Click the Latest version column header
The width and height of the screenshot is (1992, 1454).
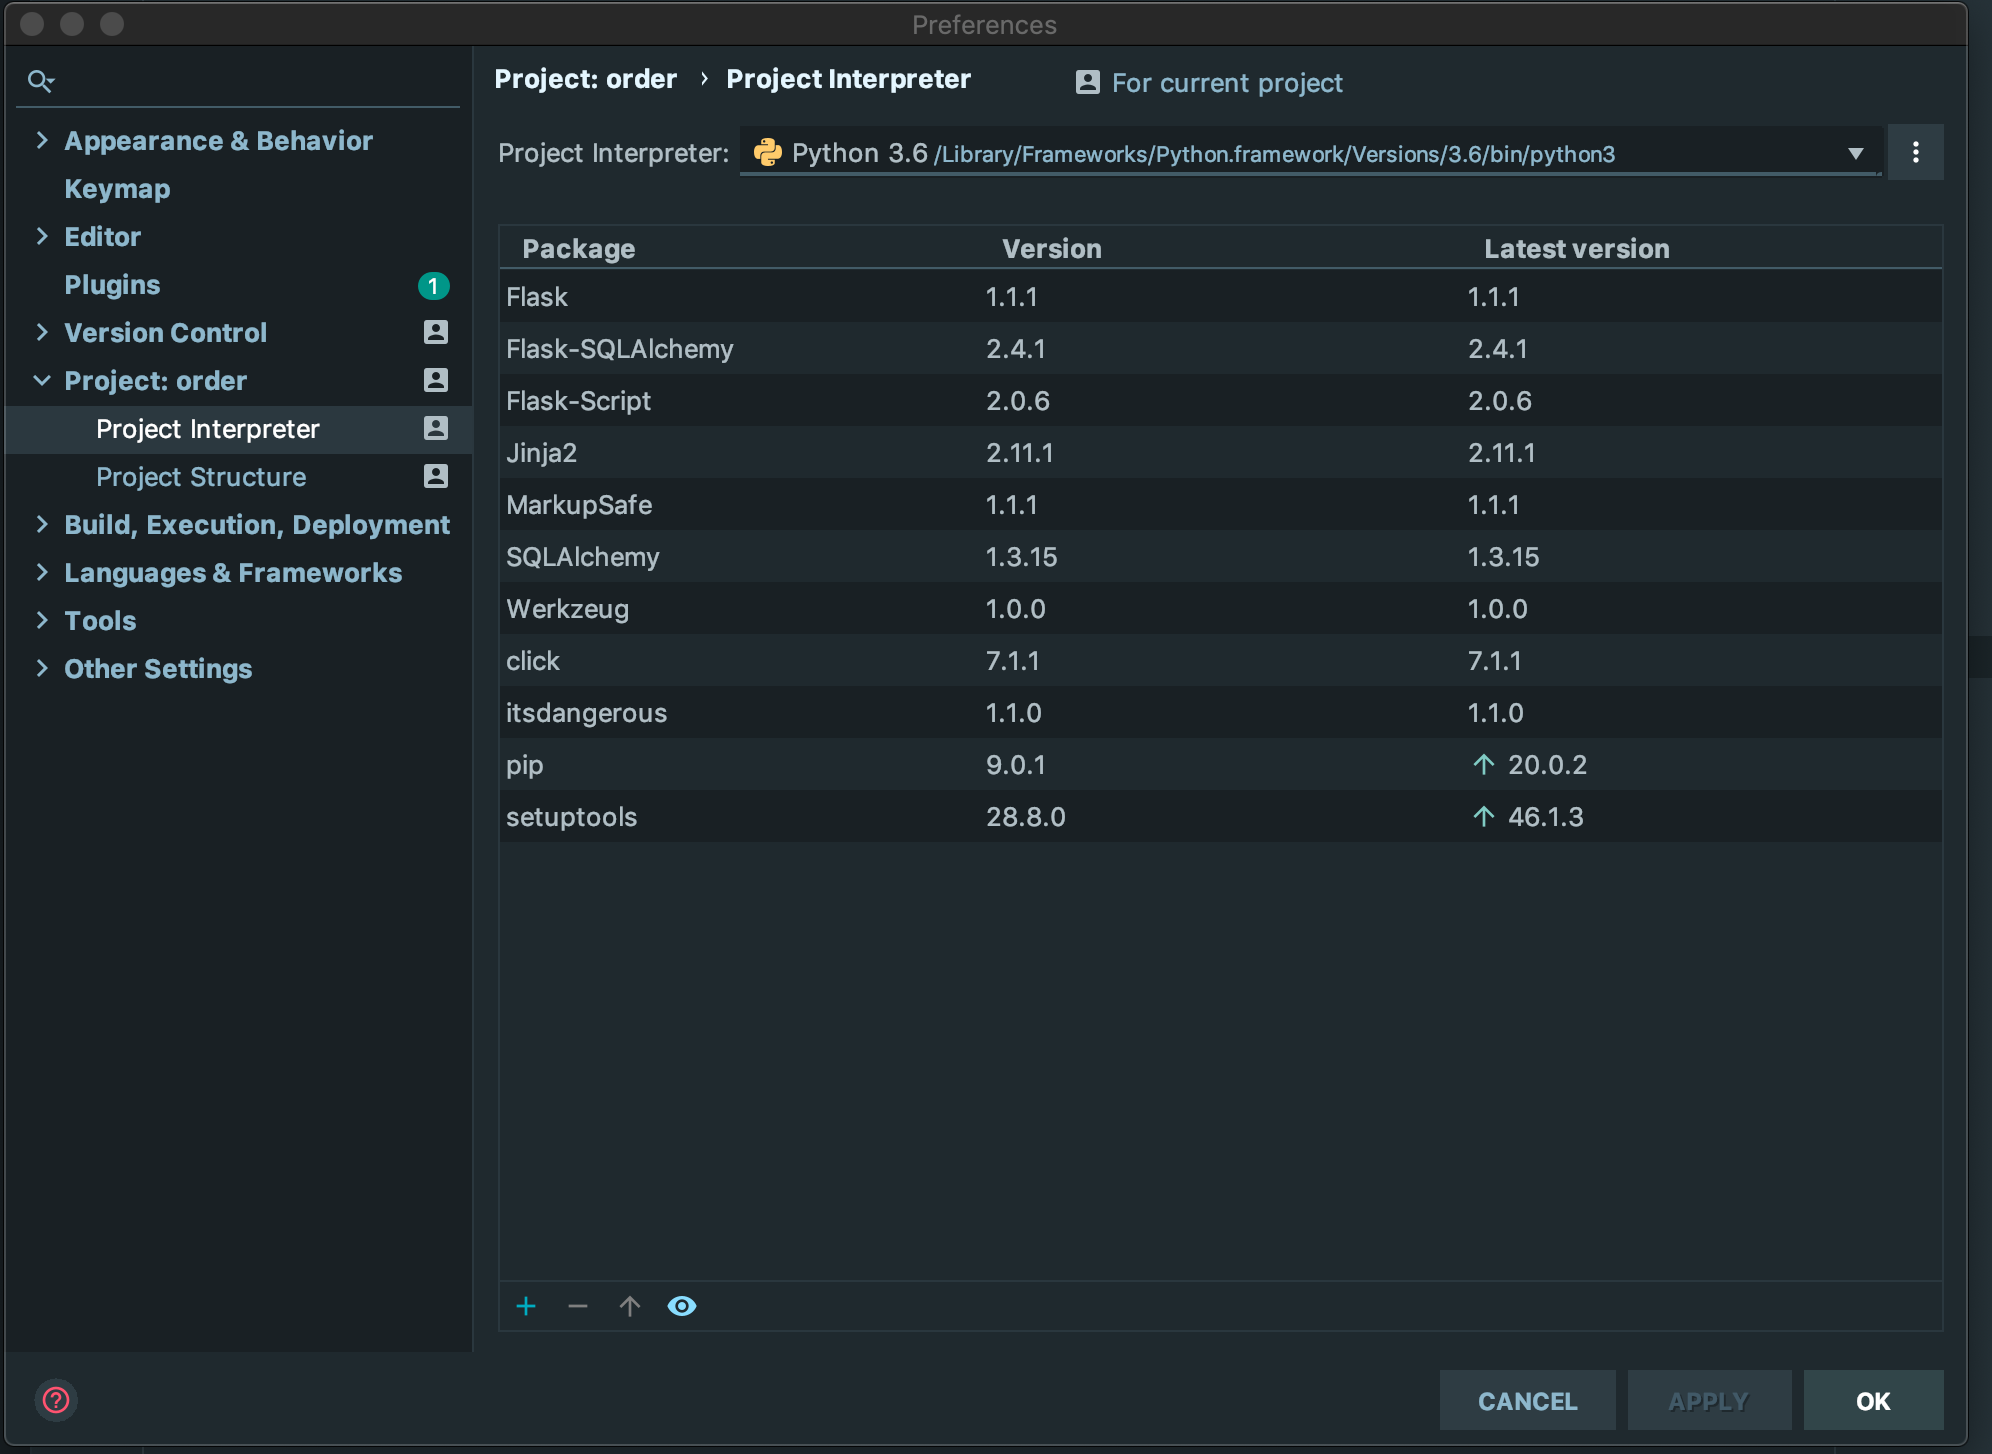[x=1577, y=249]
